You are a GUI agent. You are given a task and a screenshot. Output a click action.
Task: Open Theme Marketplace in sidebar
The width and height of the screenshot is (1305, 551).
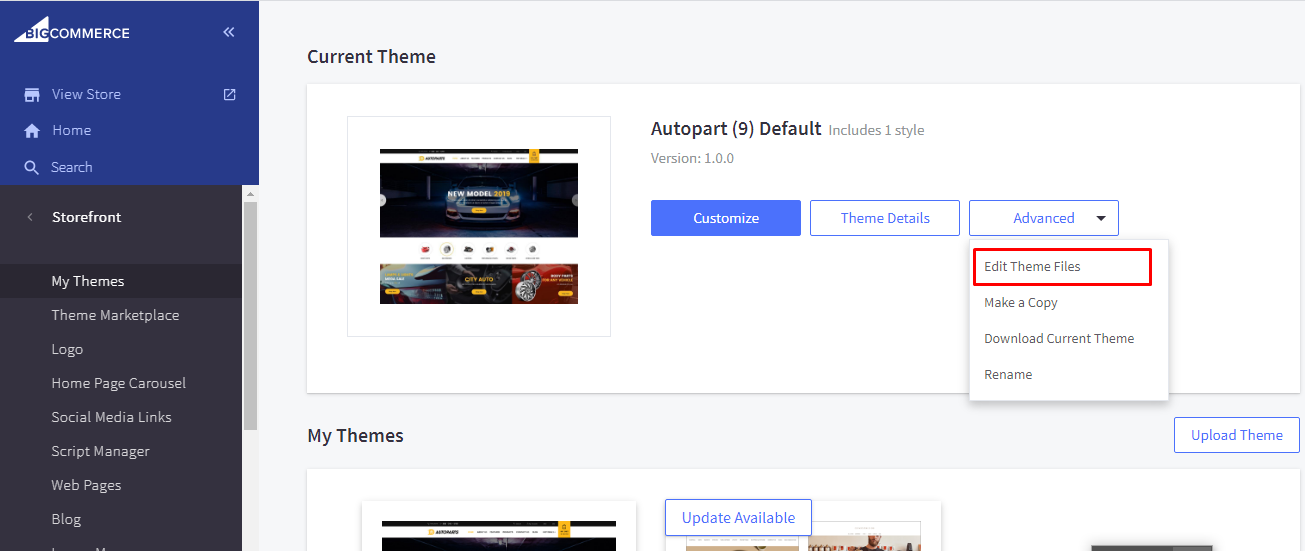click(115, 315)
